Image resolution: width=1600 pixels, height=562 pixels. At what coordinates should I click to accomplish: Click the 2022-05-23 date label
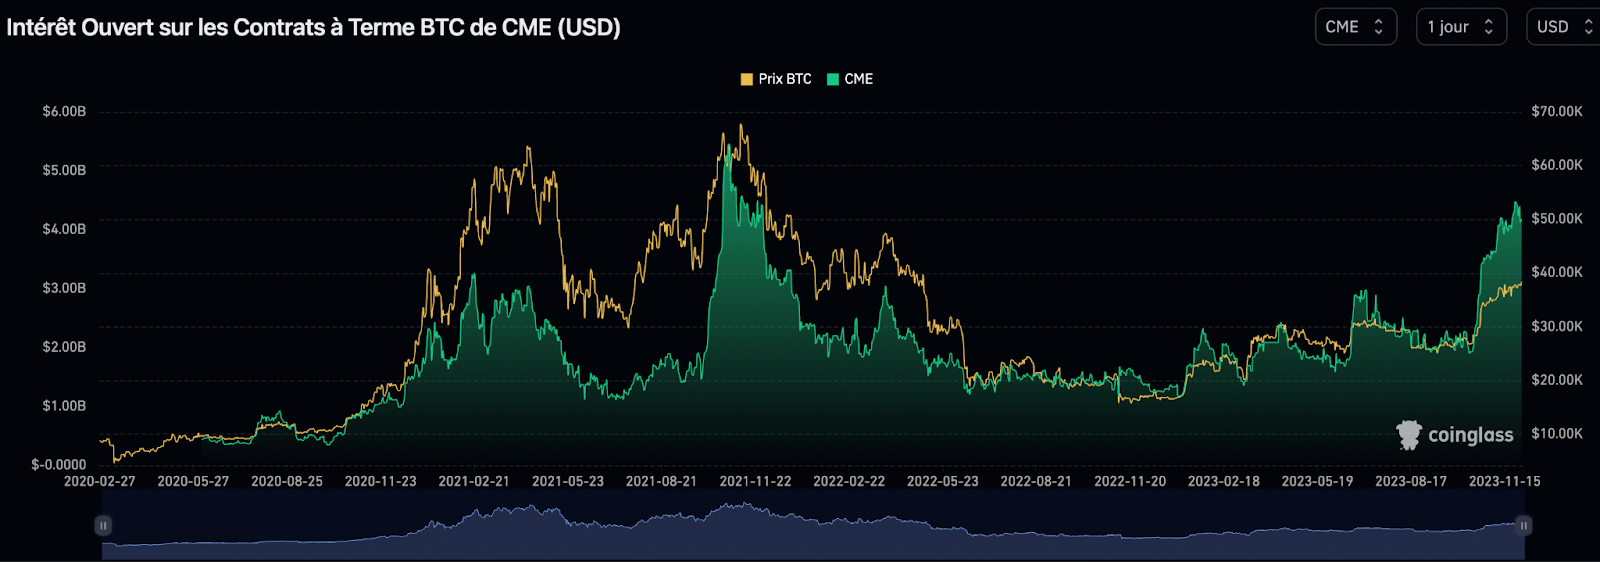point(943,481)
